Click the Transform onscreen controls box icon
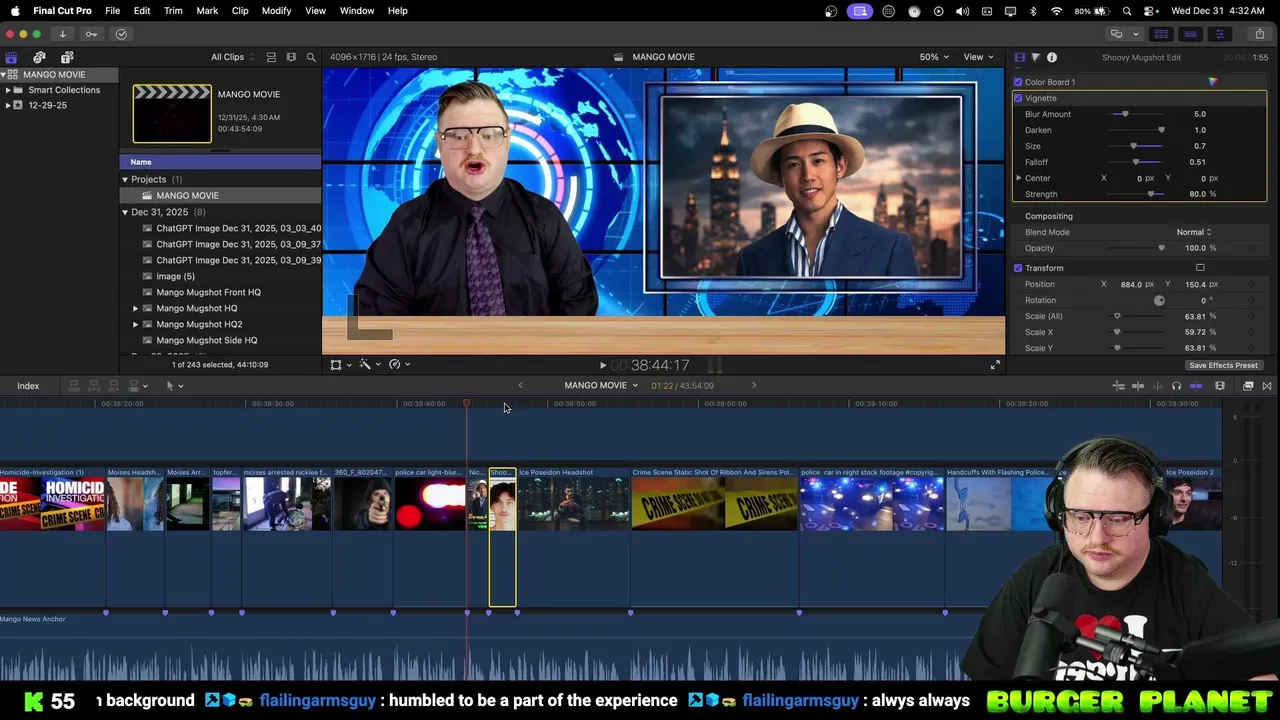This screenshot has width=1280, height=720. (x=1200, y=268)
